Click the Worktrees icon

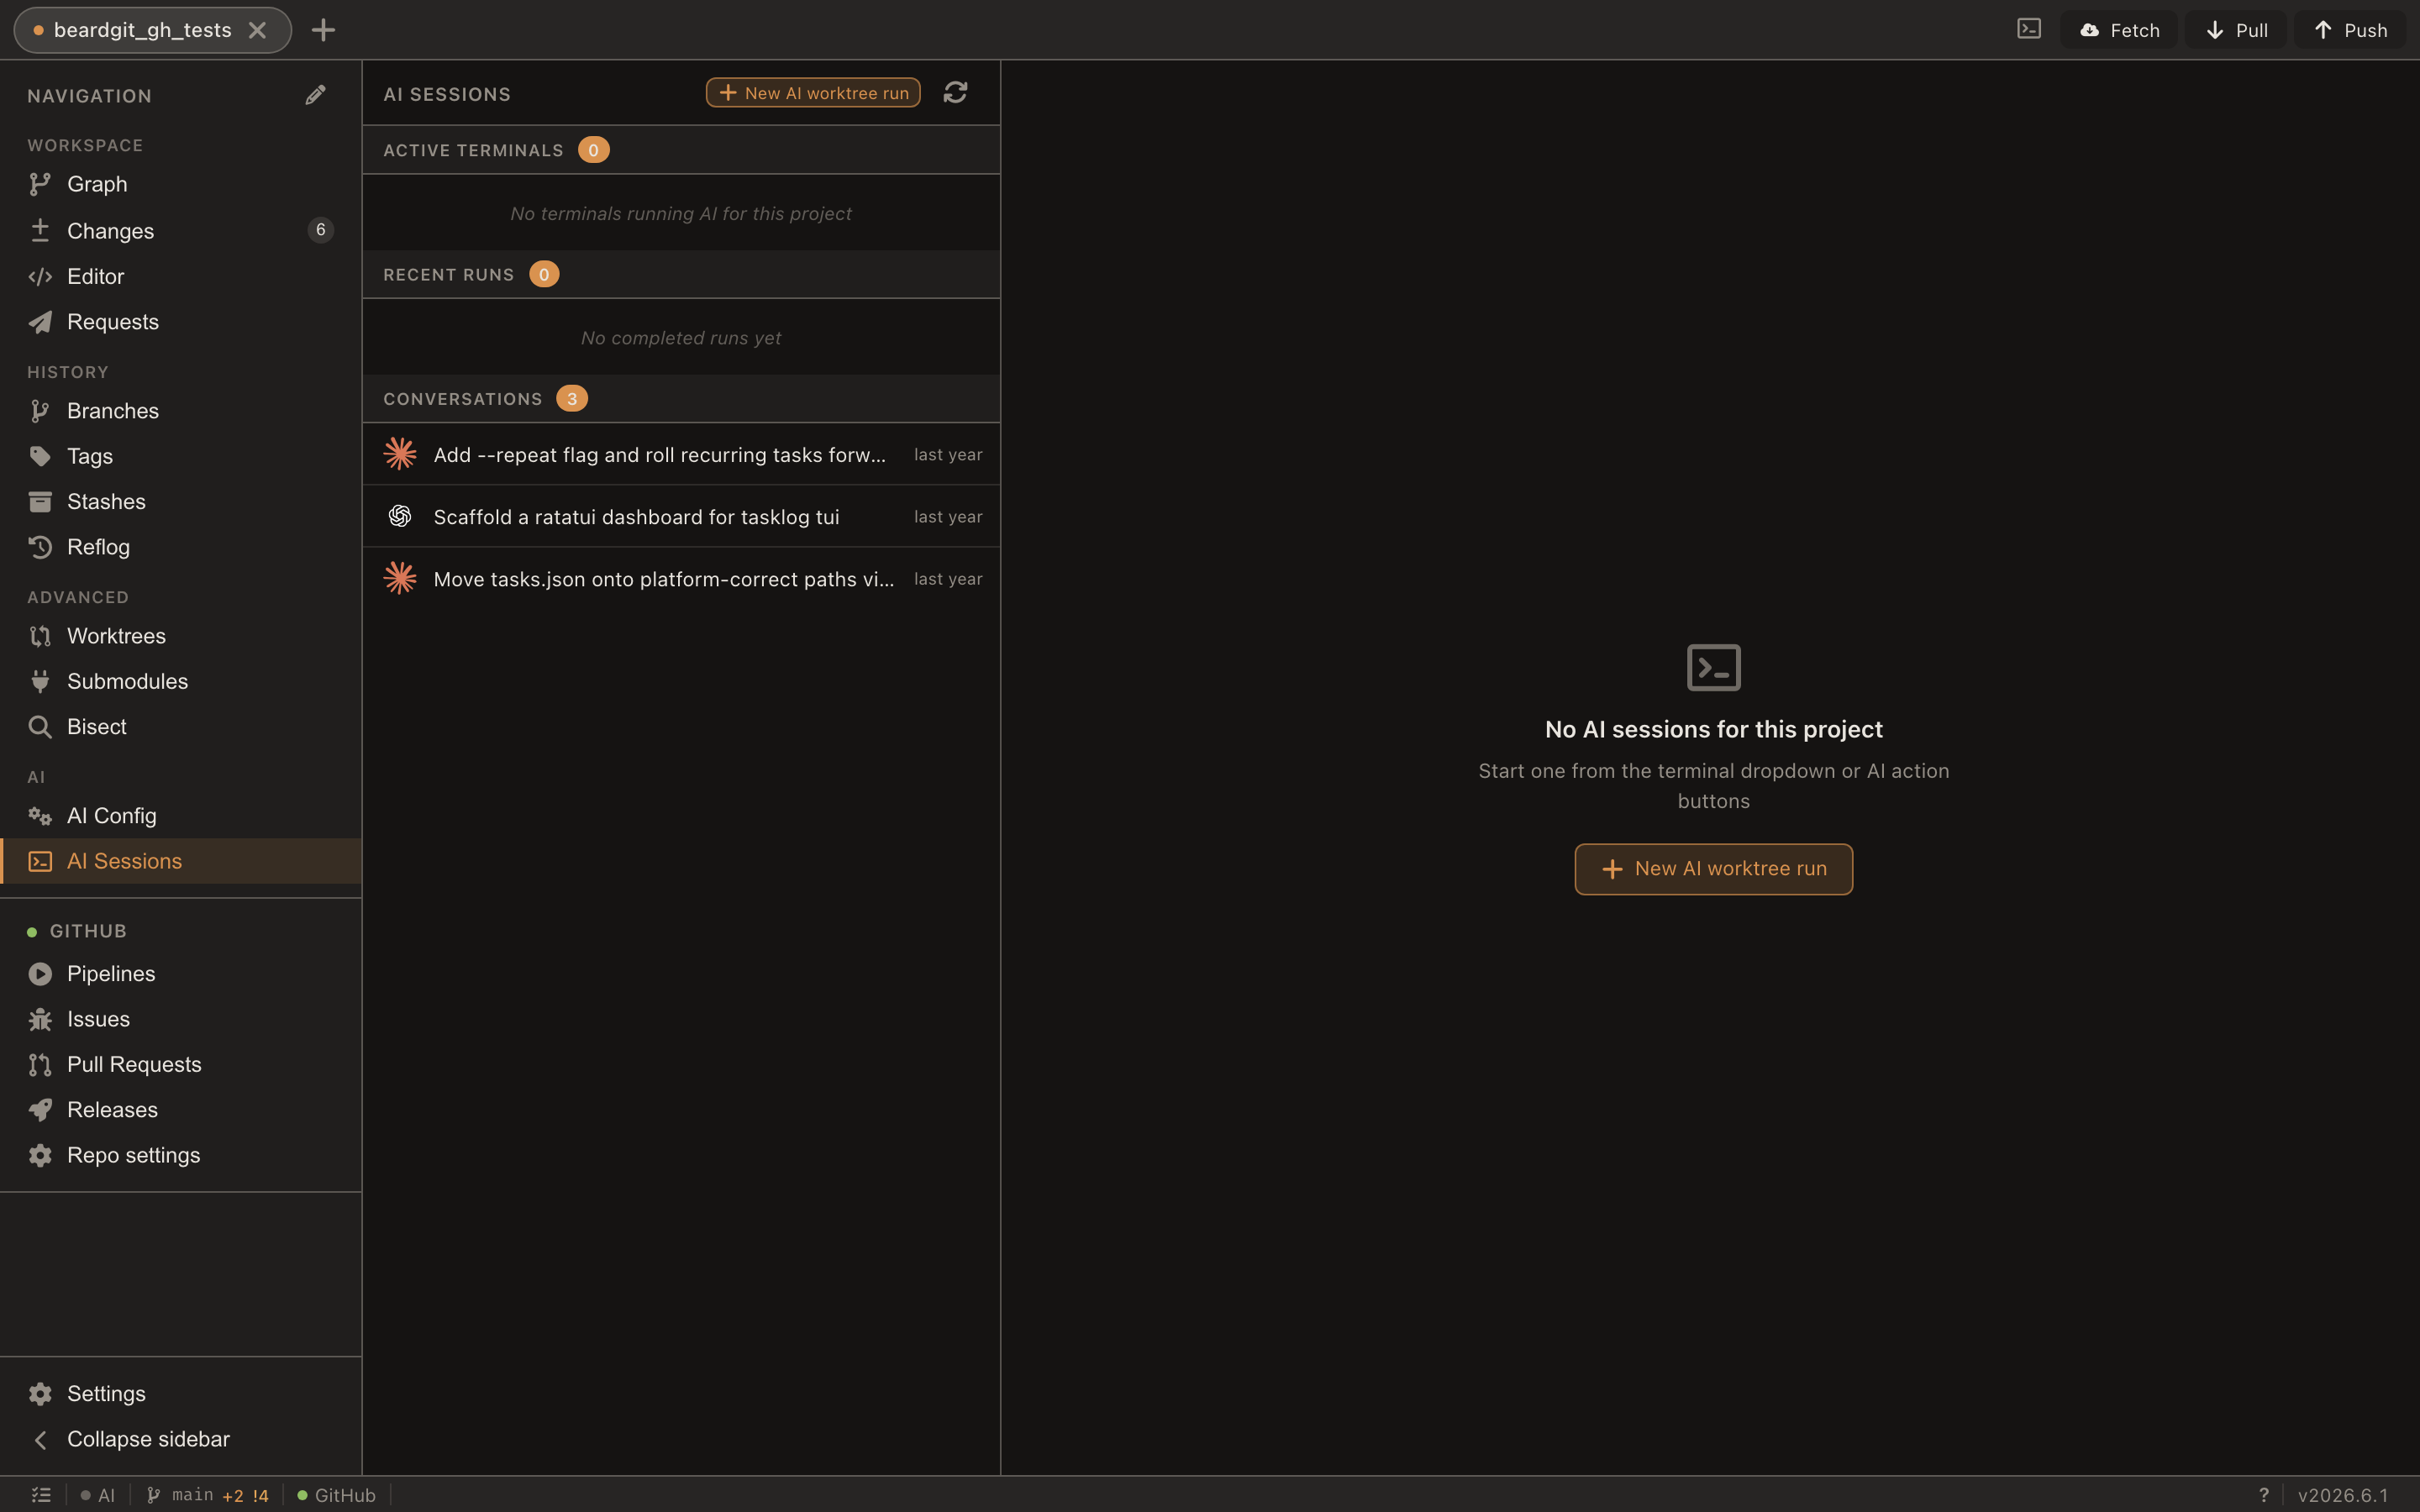pyautogui.click(x=40, y=636)
